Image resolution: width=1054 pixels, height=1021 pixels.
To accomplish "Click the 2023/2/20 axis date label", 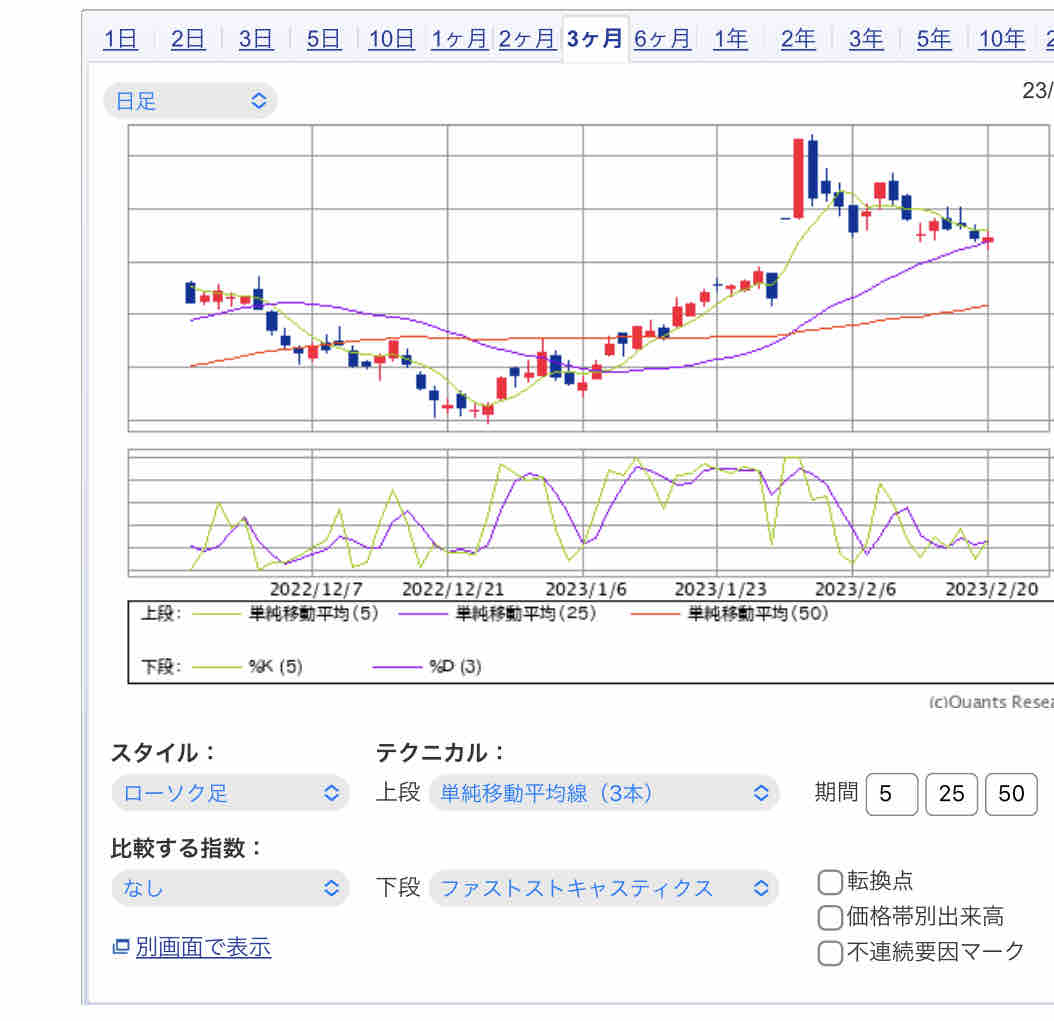I will [x=991, y=589].
